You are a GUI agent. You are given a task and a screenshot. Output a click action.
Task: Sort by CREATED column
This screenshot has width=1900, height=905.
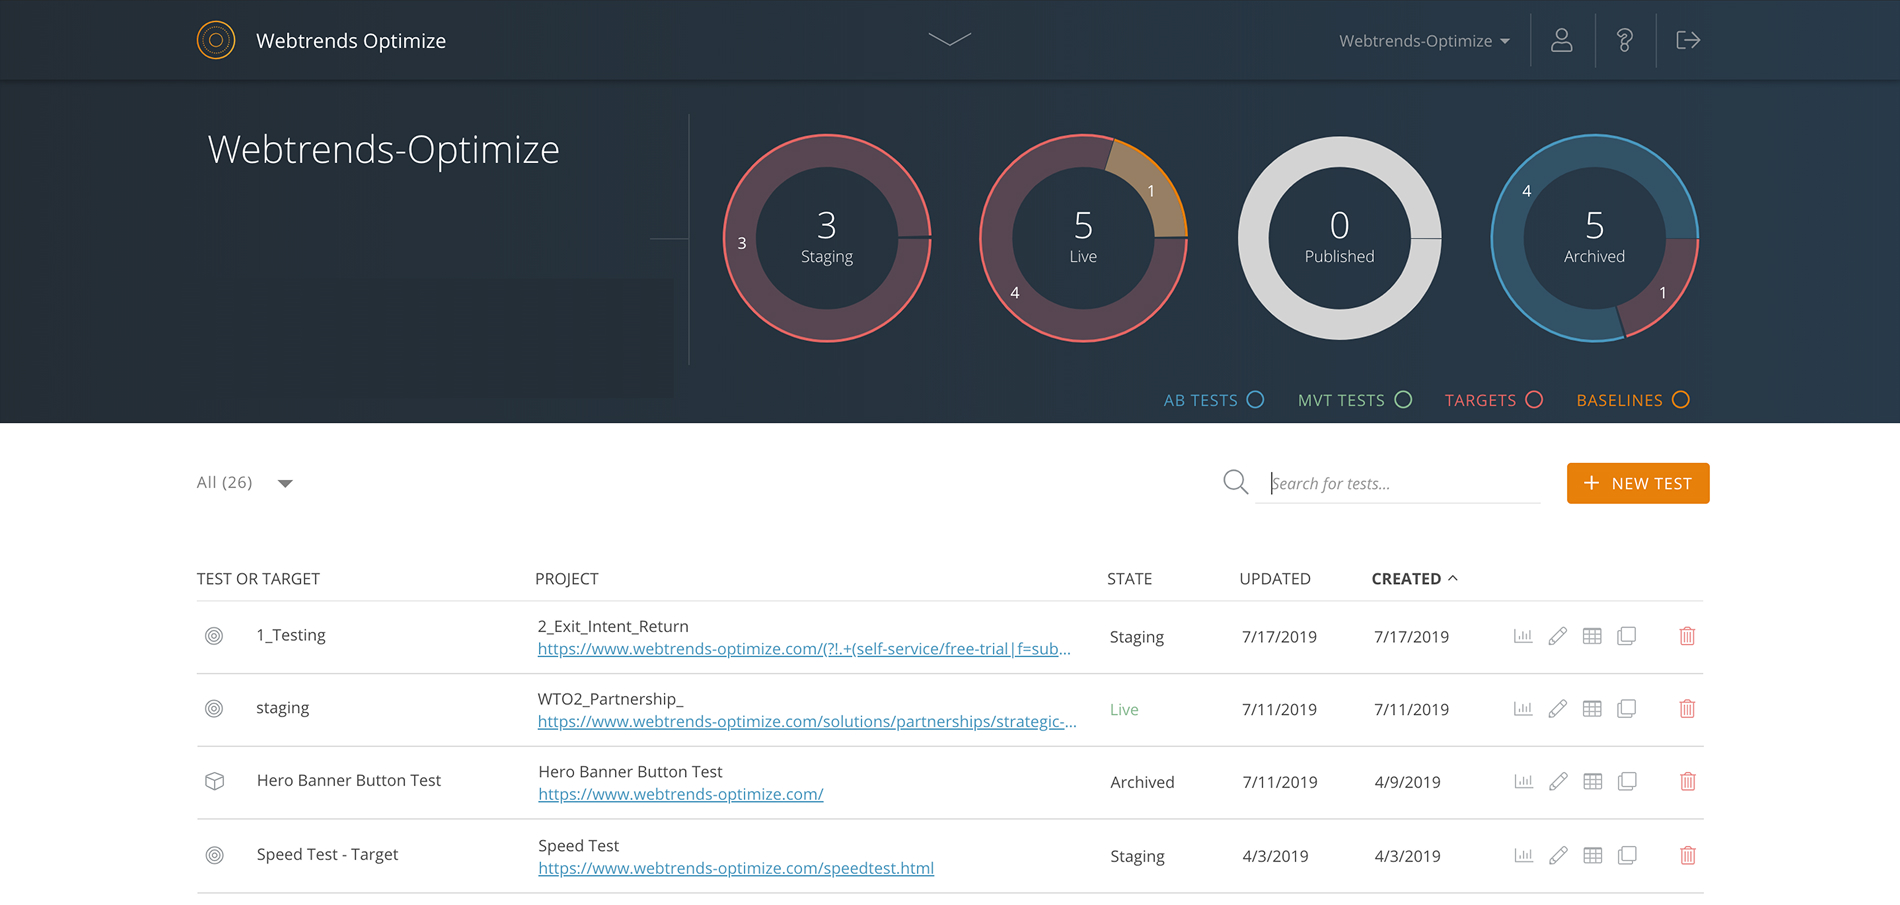[1414, 579]
